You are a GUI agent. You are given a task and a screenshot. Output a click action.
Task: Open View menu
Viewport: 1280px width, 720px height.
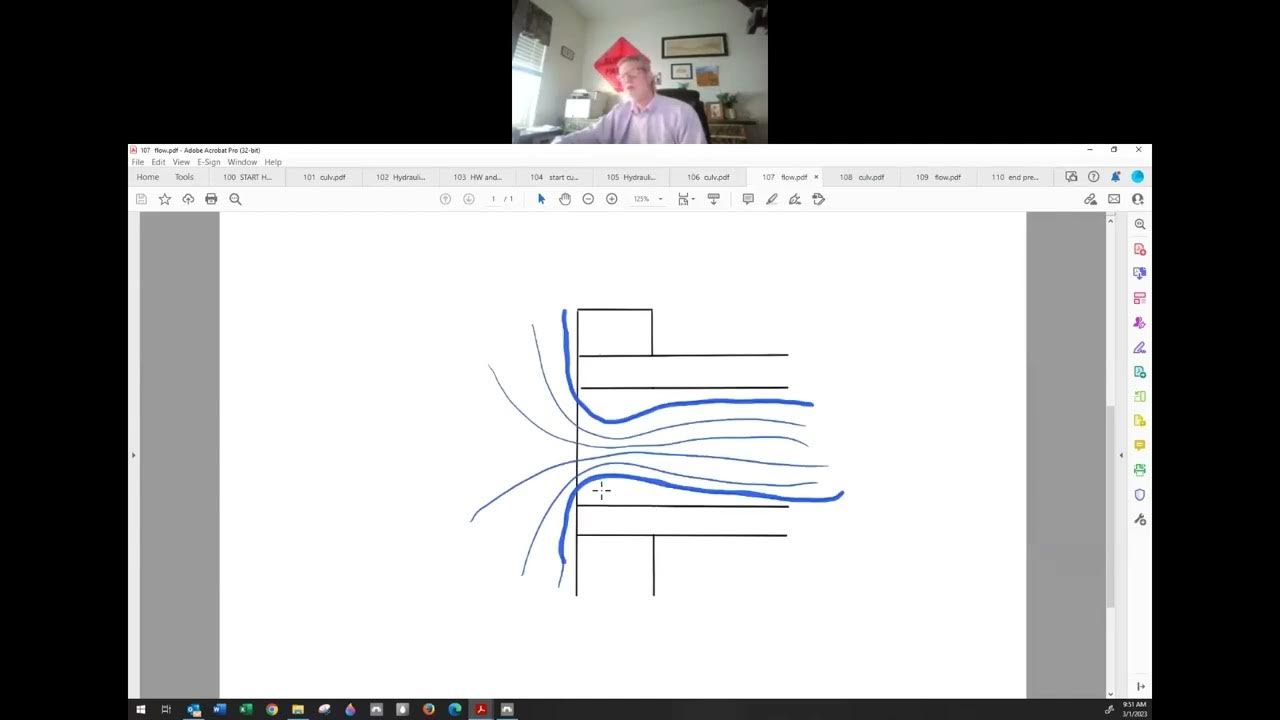(181, 162)
